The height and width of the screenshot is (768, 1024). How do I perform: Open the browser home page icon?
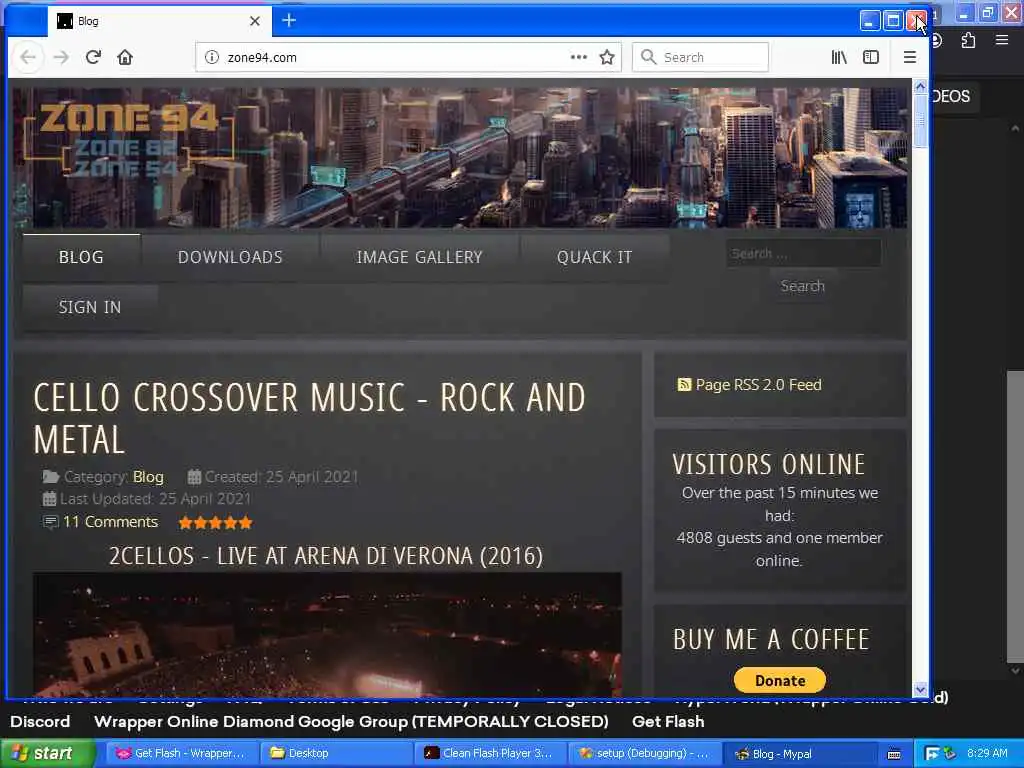pyautogui.click(x=125, y=57)
